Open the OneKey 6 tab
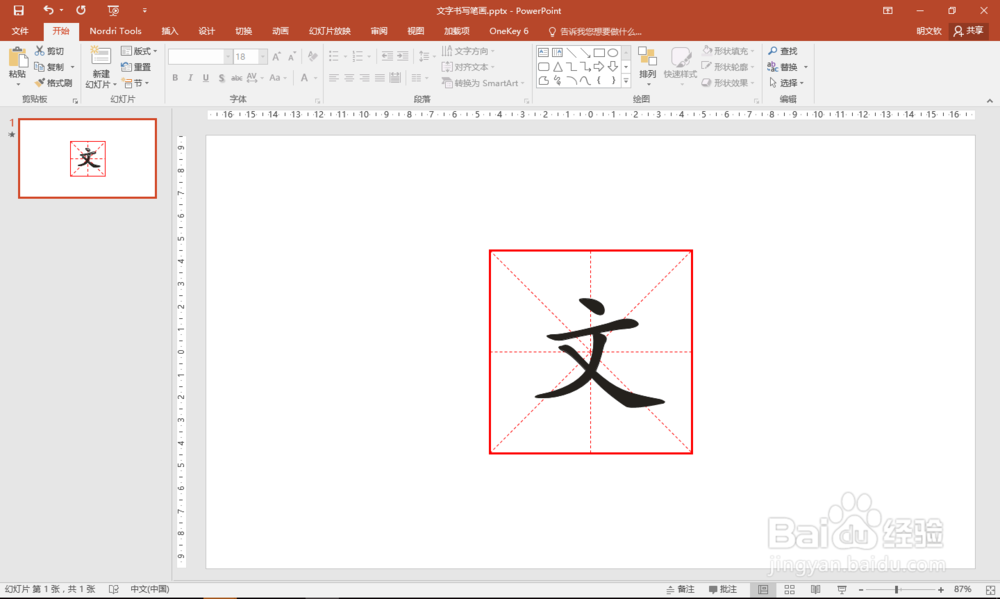 pyautogui.click(x=509, y=31)
